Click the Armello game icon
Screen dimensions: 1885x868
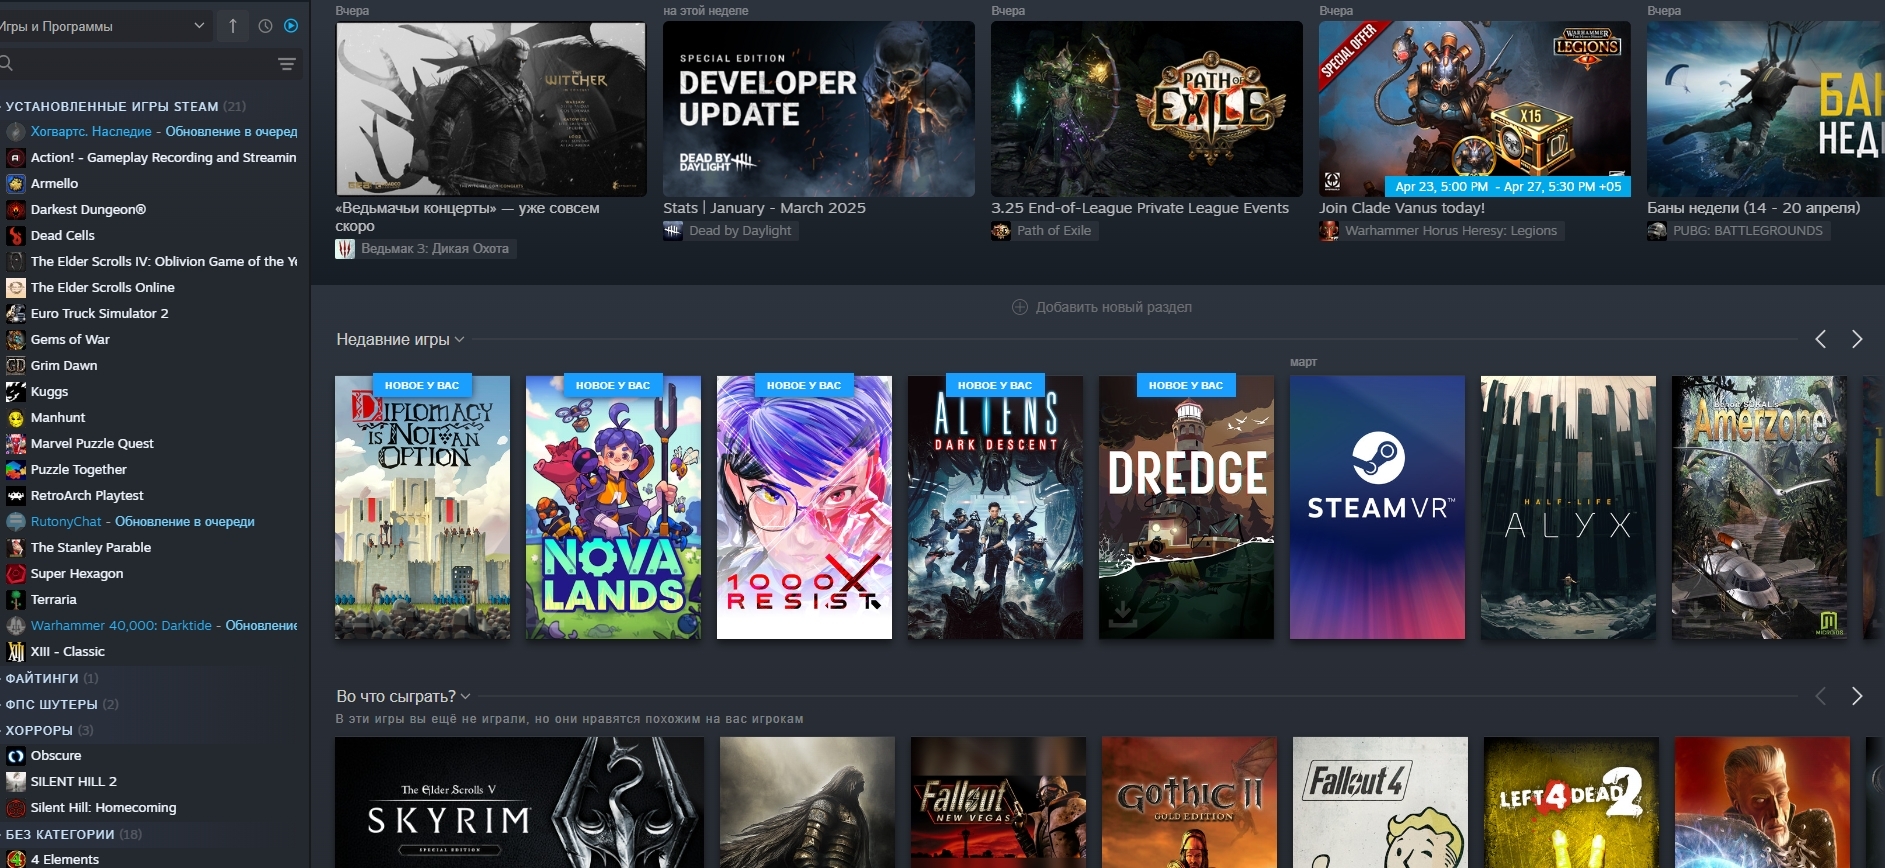(15, 183)
